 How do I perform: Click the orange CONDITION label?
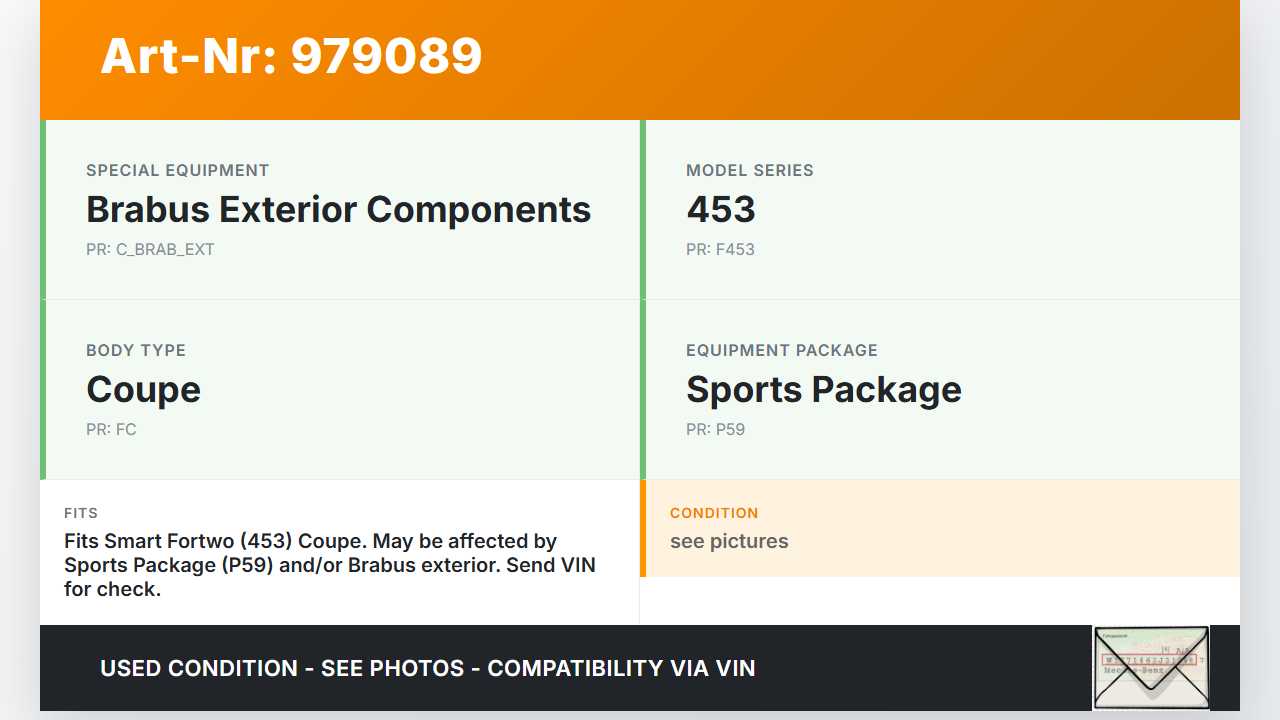[714, 513]
